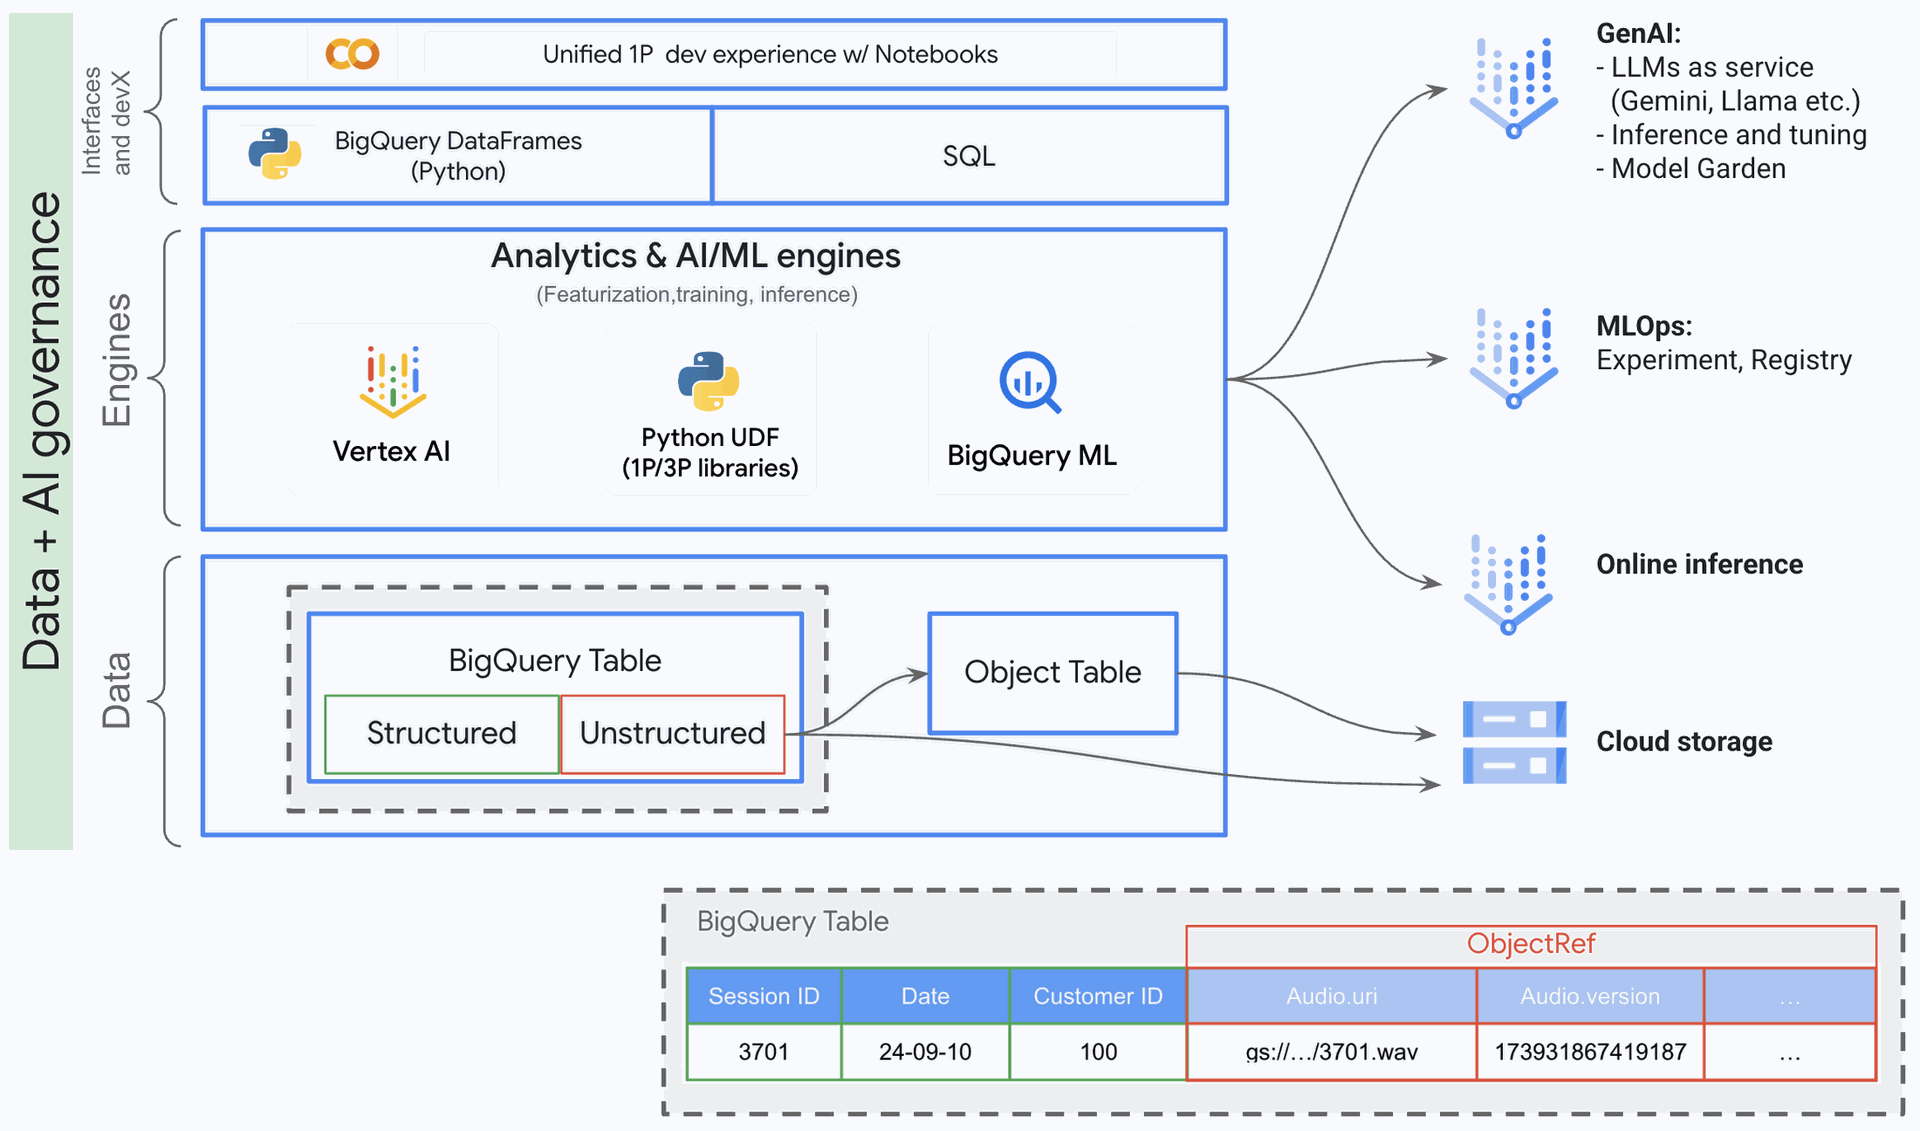
Task: Select the SQL box
Action: pyautogui.click(x=970, y=156)
